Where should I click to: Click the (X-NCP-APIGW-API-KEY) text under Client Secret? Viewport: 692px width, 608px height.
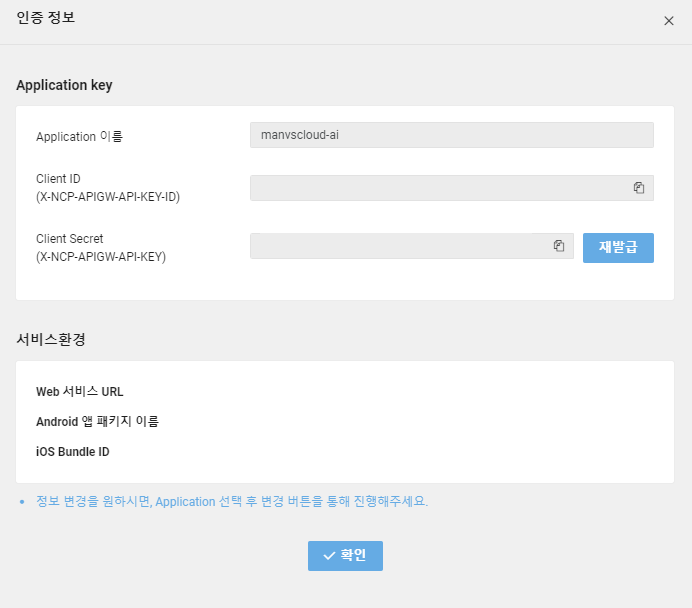(x=101, y=257)
